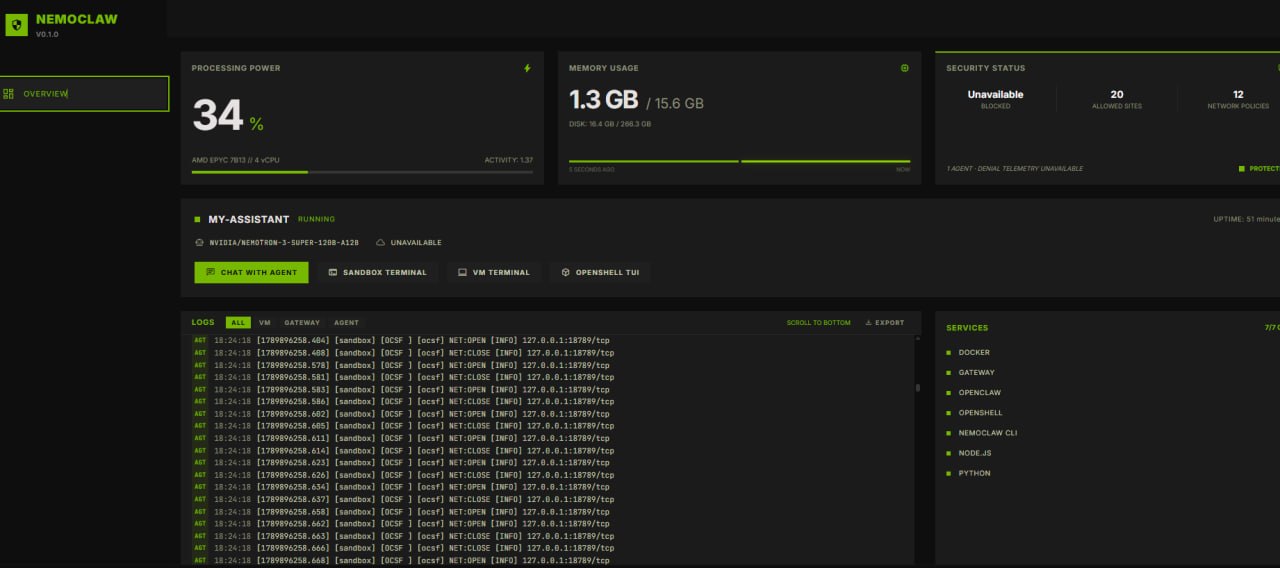Click the OpenShell service status indicator
The height and width of the screenshot is (568, 1280).
949,413
